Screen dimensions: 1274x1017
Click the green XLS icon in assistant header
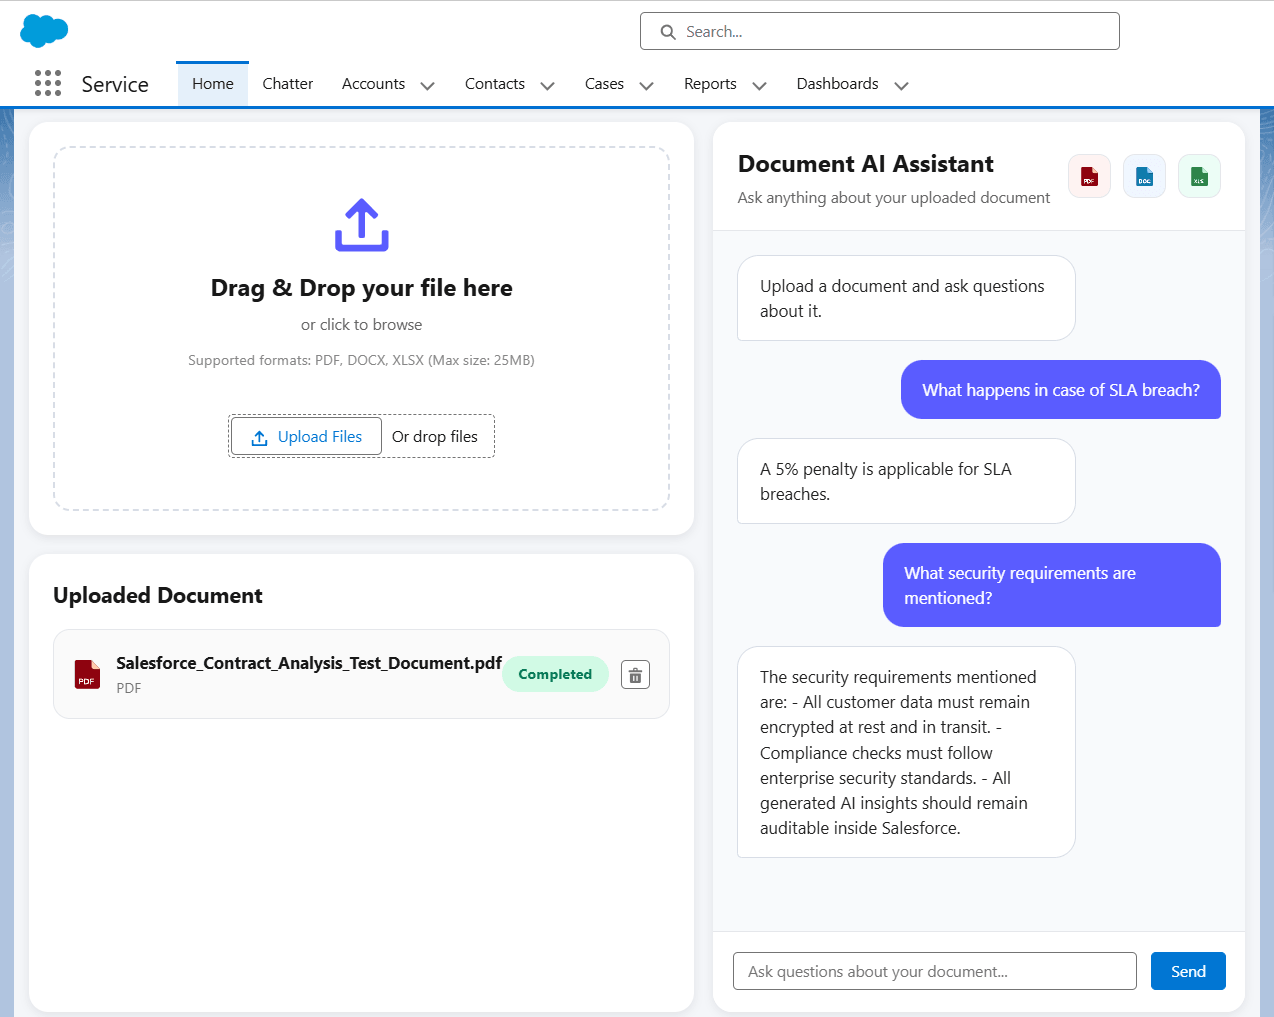coord(1199,176)
